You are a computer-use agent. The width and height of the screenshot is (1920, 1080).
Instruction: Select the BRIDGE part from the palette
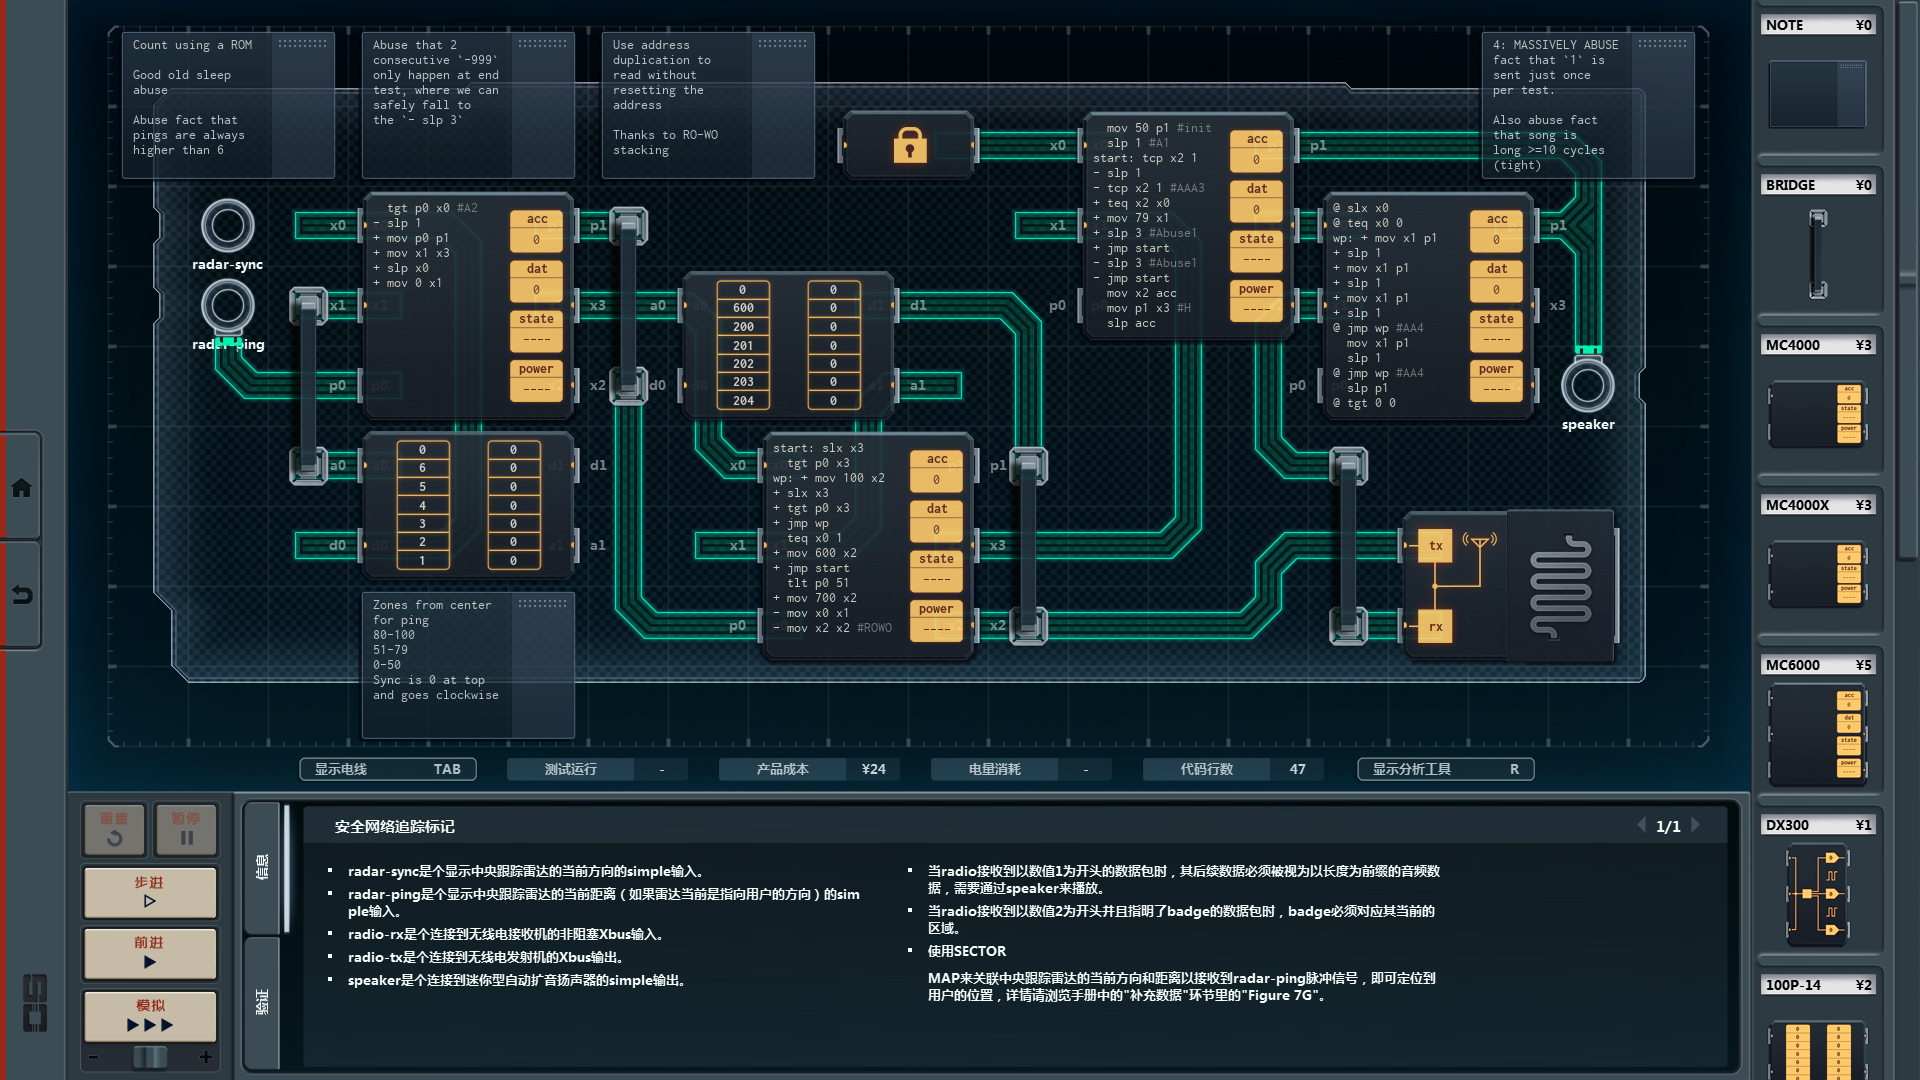[1817, 254]
